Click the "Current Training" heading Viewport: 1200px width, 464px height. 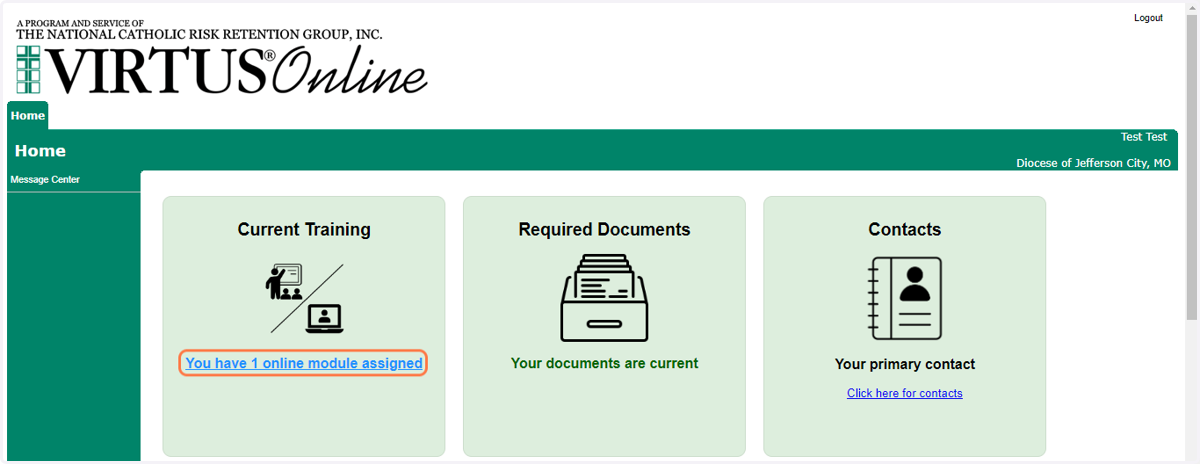coord(304,229)
